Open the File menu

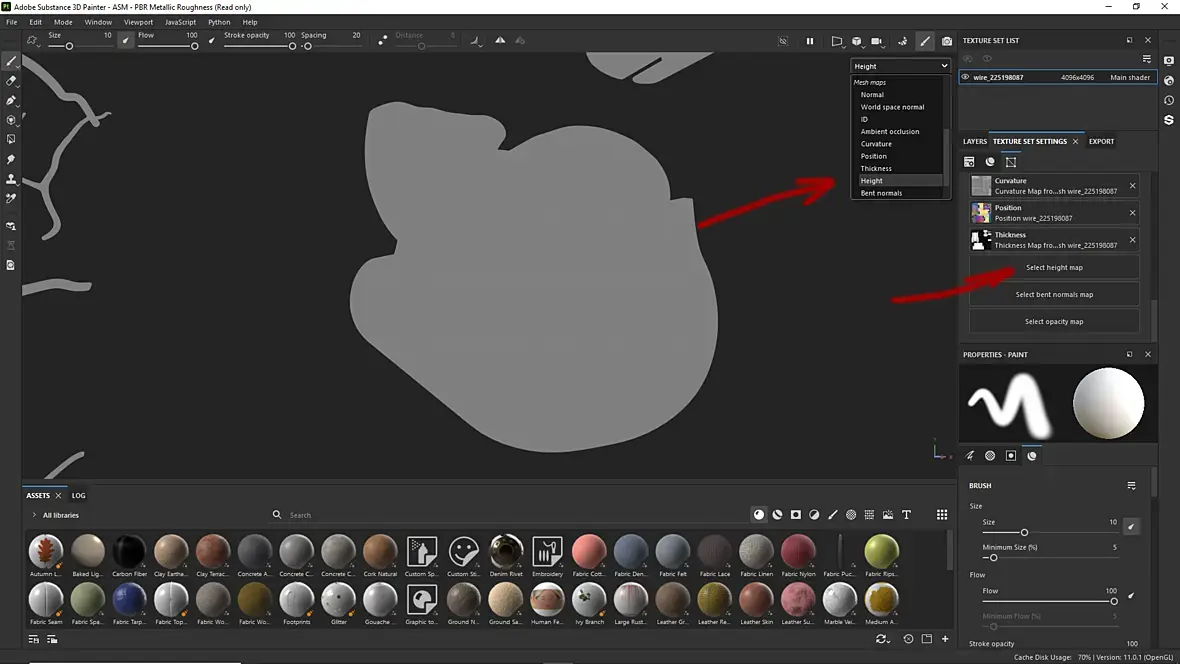point(12,22)
